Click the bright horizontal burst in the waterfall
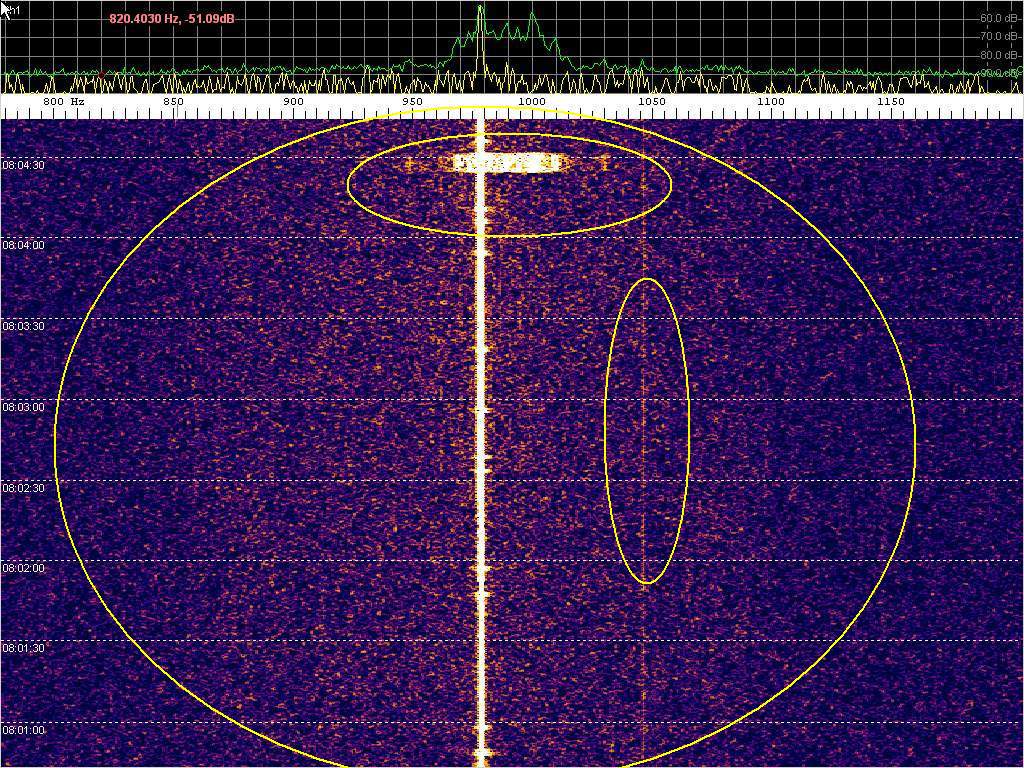The width and height of the screenshot is (1024, 768). [508, 162]
